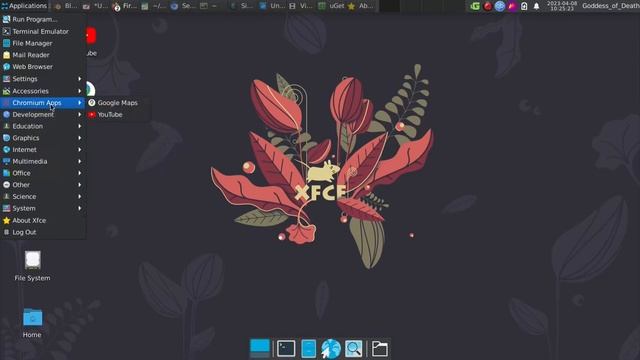Click the Science submenu arrow
640x360 pixels.
coord(80,197)
